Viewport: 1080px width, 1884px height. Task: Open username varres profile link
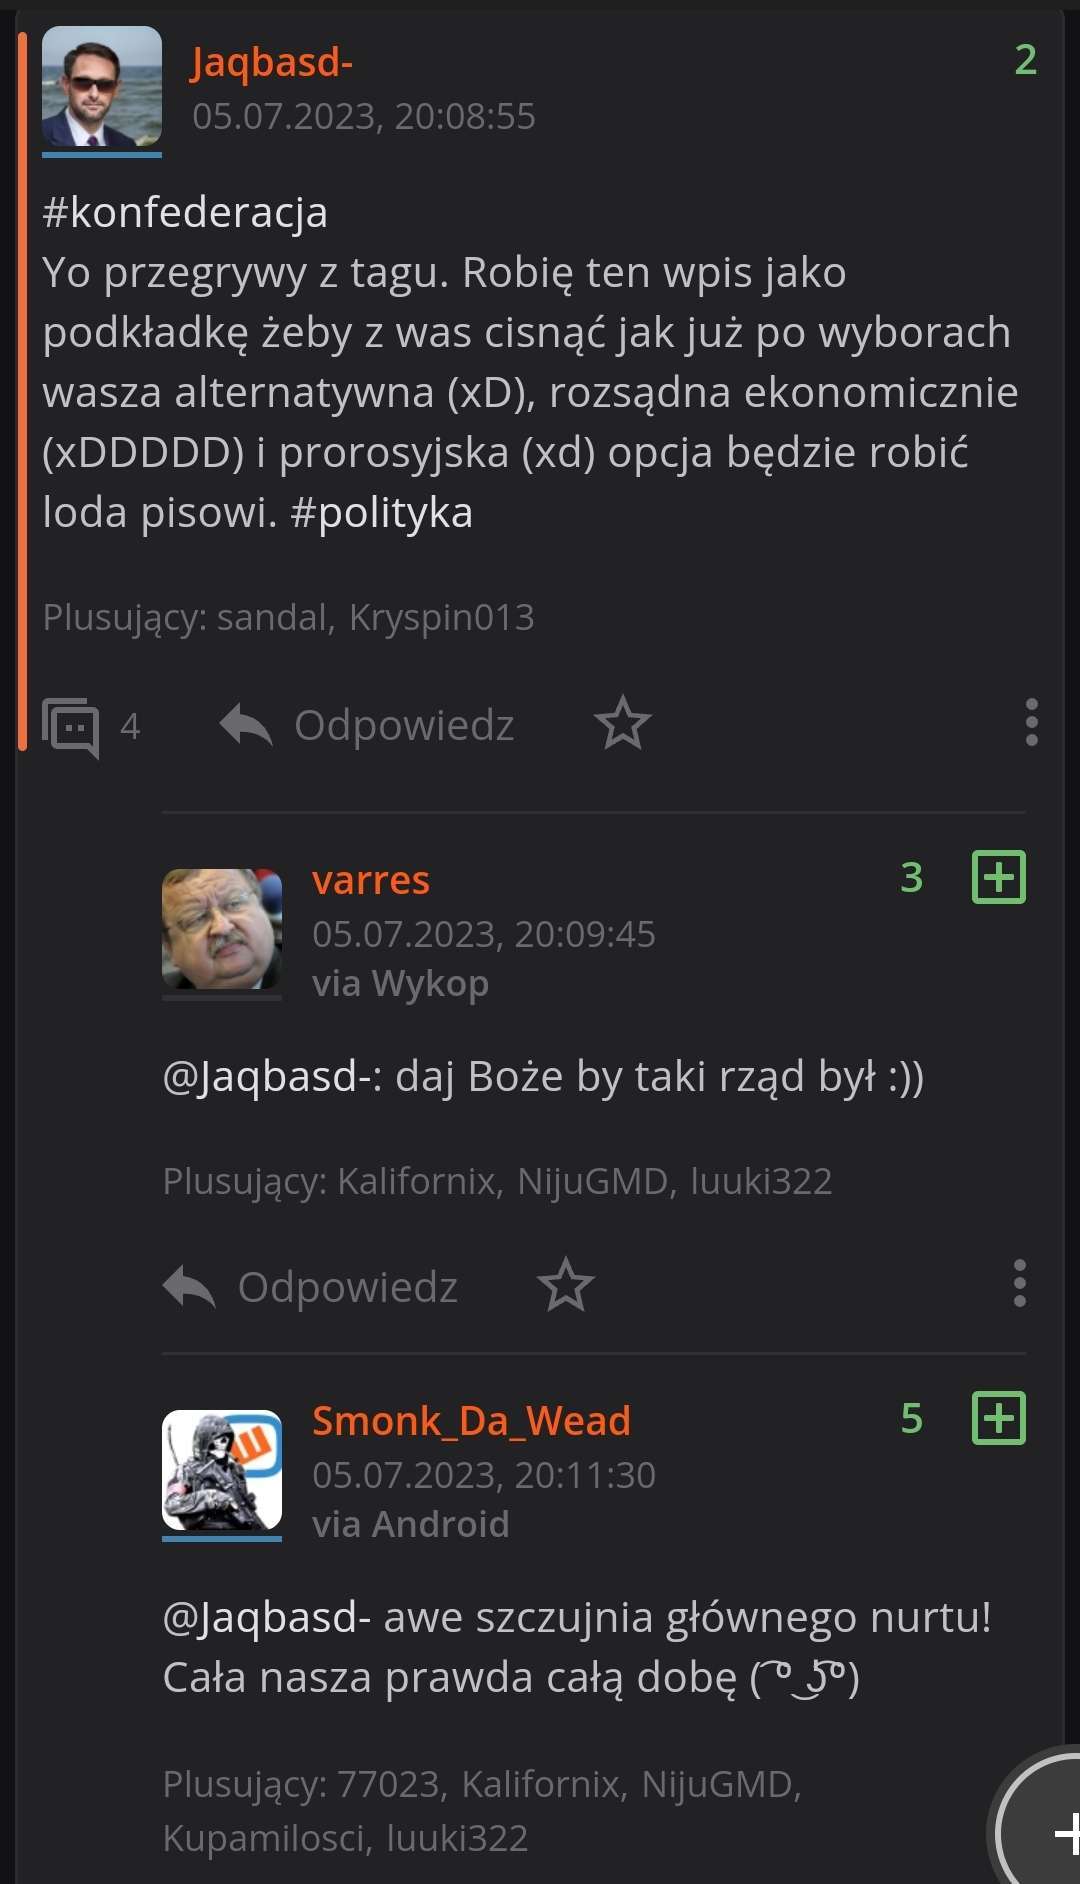(371, 880)
